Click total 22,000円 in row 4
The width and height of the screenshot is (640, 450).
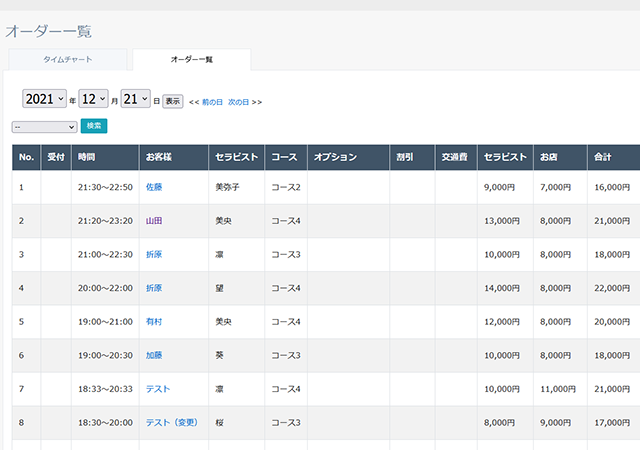tap(612, 288)
